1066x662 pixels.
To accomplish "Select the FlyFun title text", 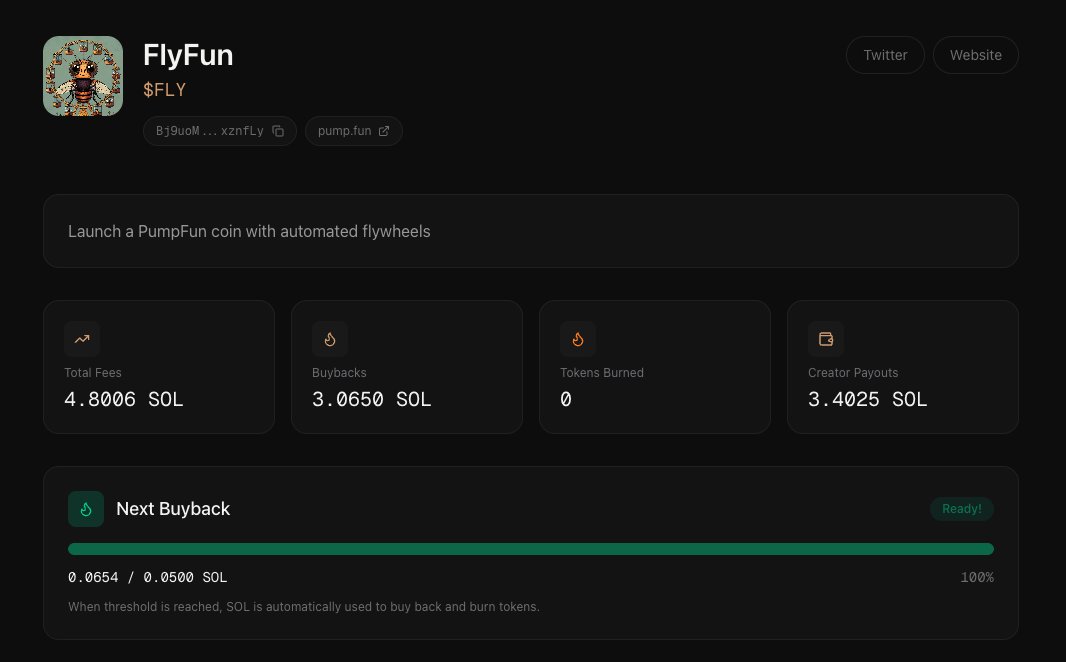I will [188, 55].
